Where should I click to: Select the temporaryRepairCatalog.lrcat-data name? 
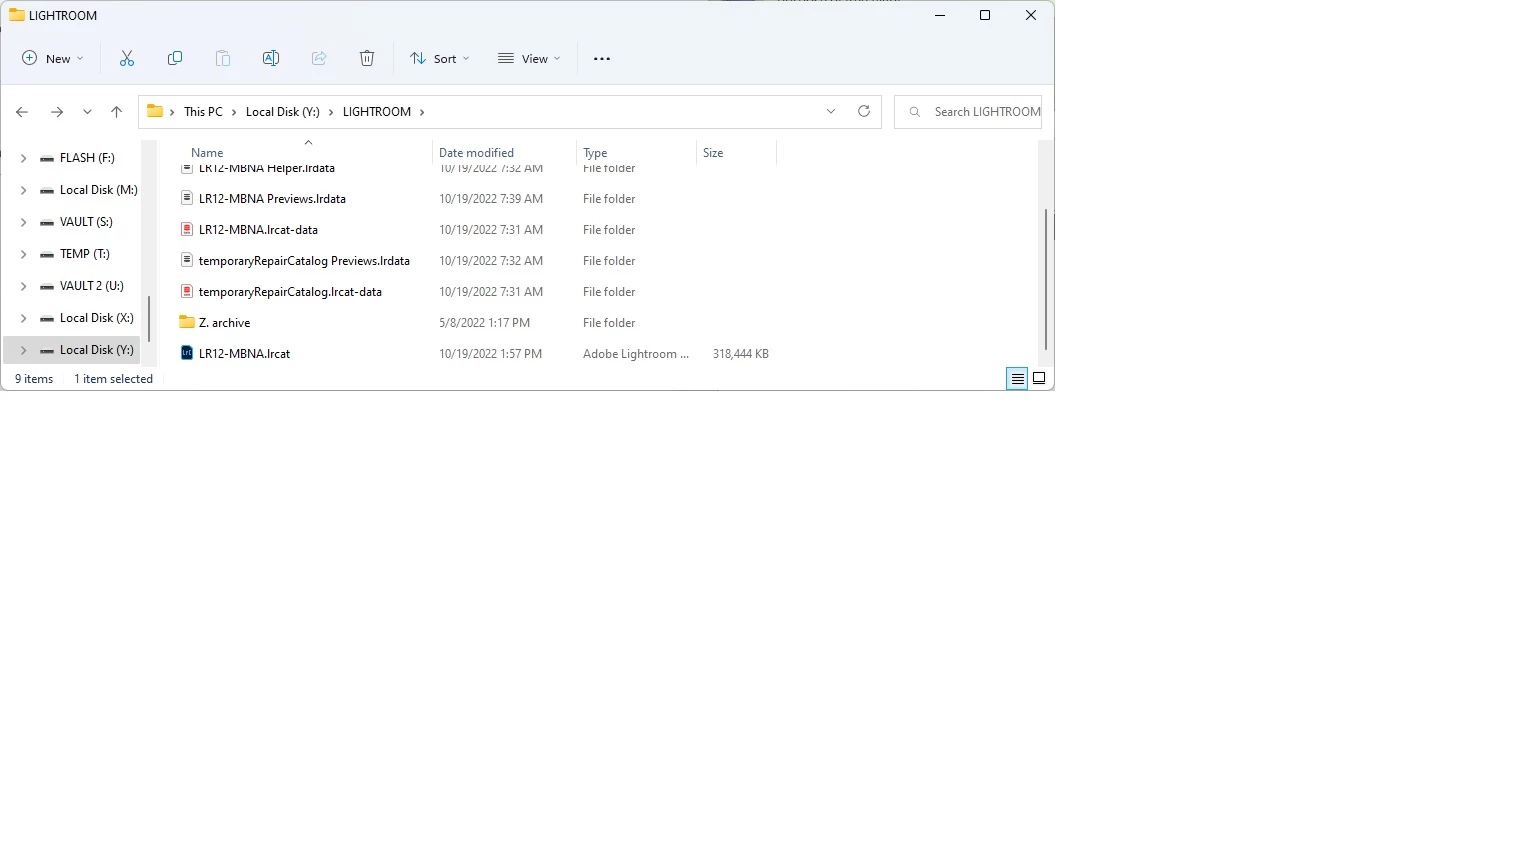coord(290,292)
